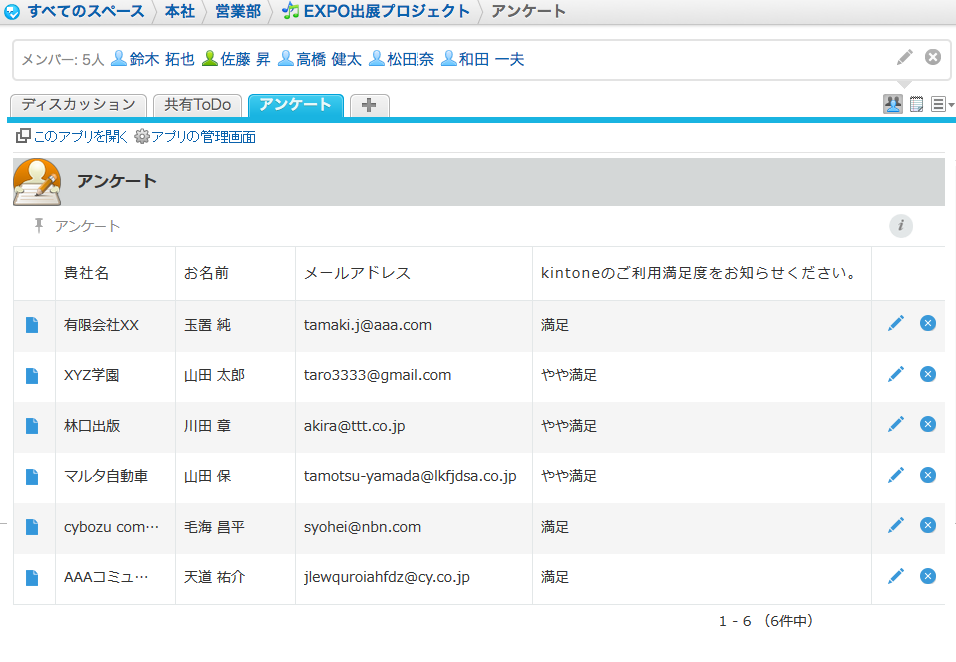Image resolution: width=956 pixels, height=662 pixels.
Task: Edit the 山田 太郎 record with the pencil
Action: click(896, 374)
